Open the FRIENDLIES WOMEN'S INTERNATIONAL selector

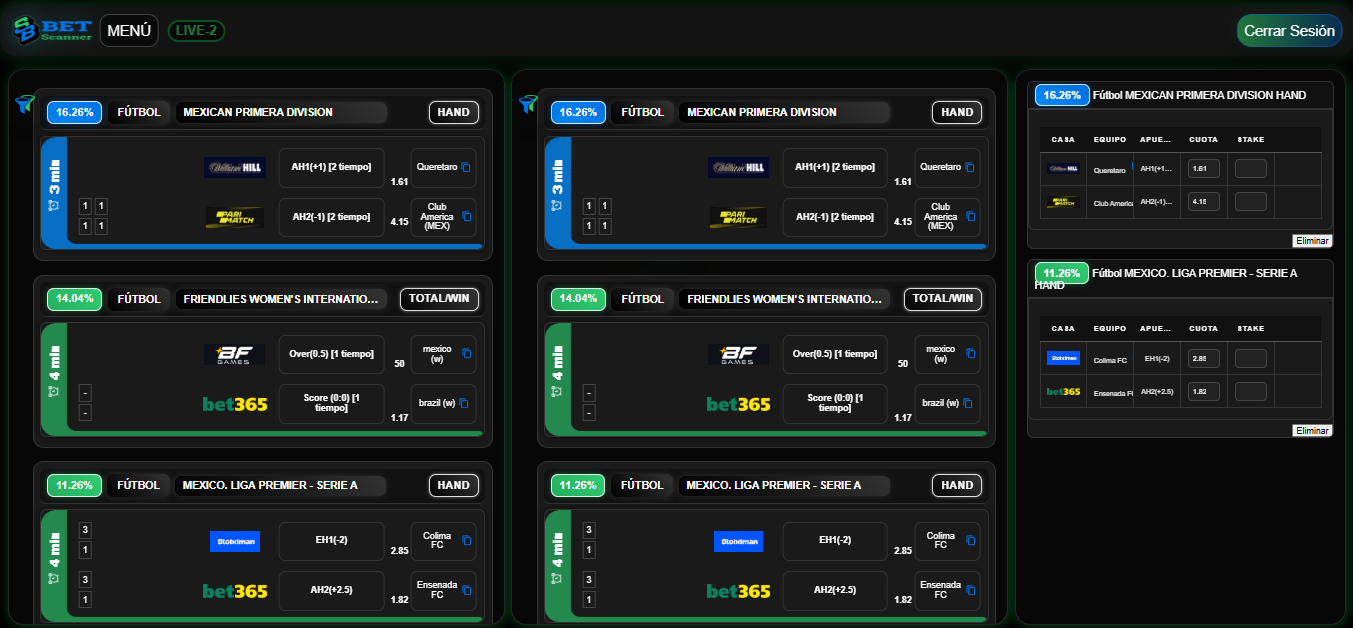click(282, 298)
